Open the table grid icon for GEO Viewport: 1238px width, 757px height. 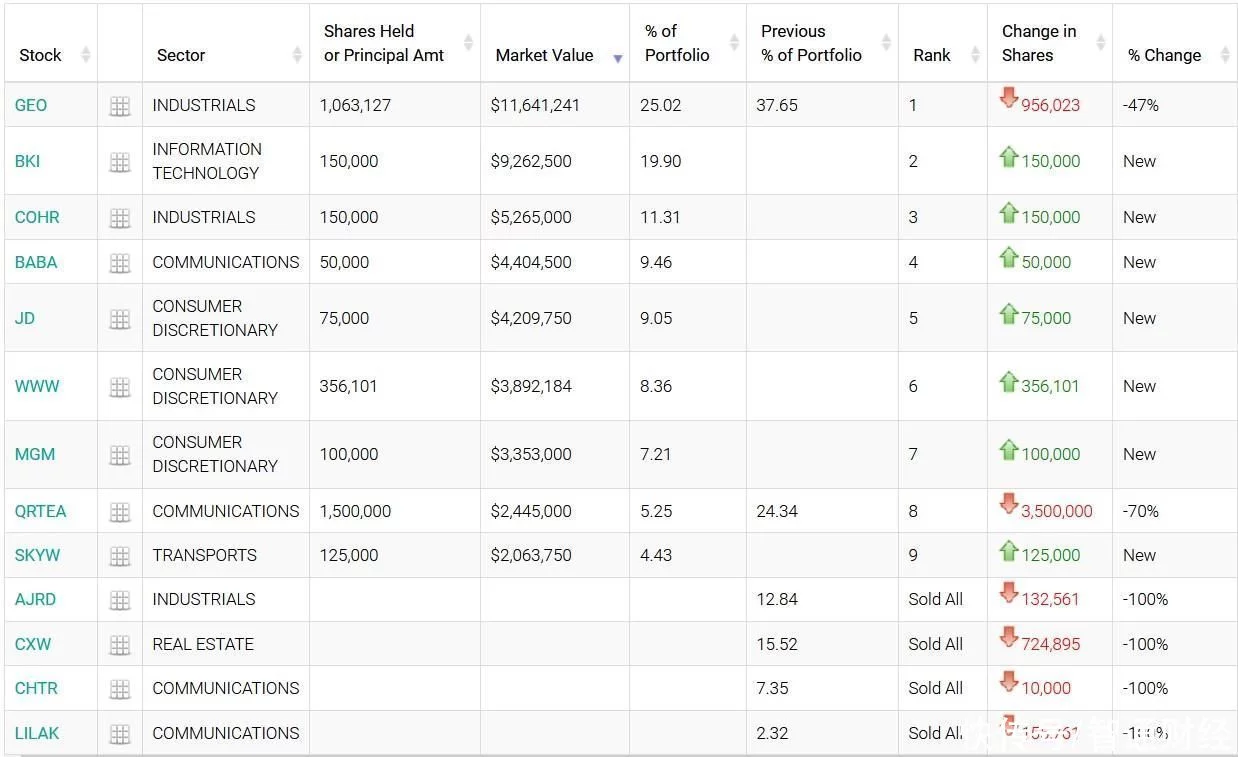(120, 106)
